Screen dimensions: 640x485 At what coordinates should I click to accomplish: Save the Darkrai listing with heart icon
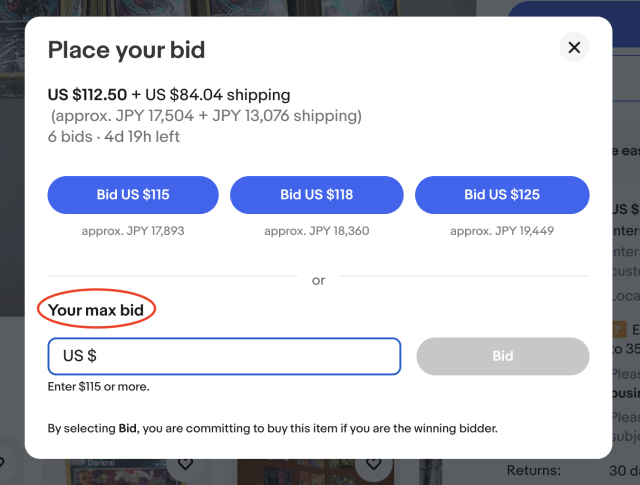coord(185,464)
